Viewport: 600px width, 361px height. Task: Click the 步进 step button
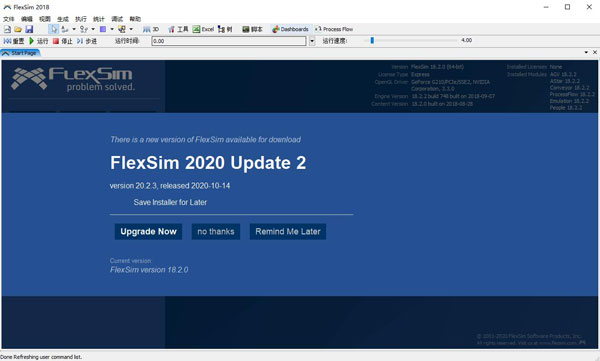86,41
